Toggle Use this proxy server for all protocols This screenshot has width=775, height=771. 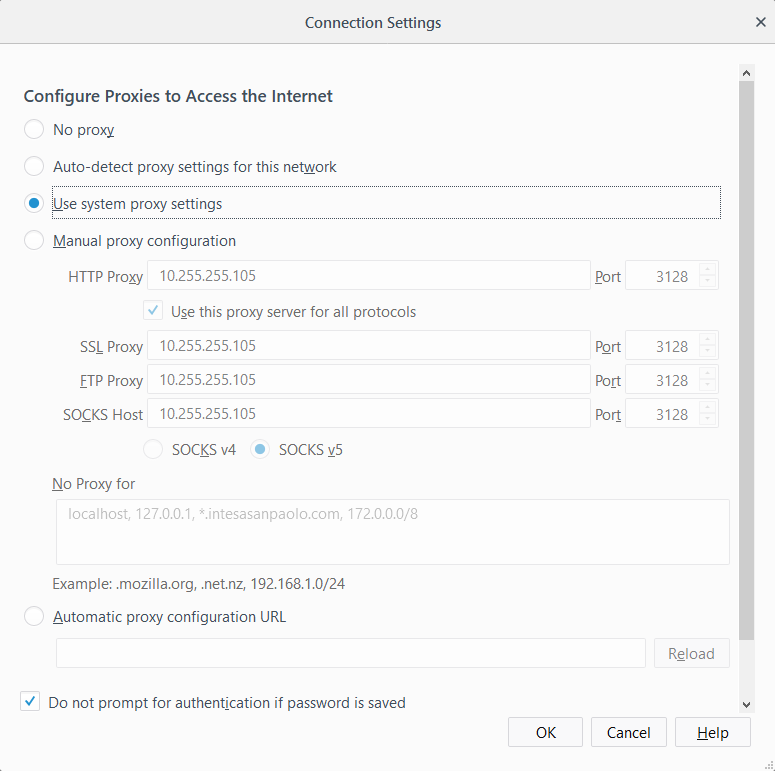(x=153, y=311)
